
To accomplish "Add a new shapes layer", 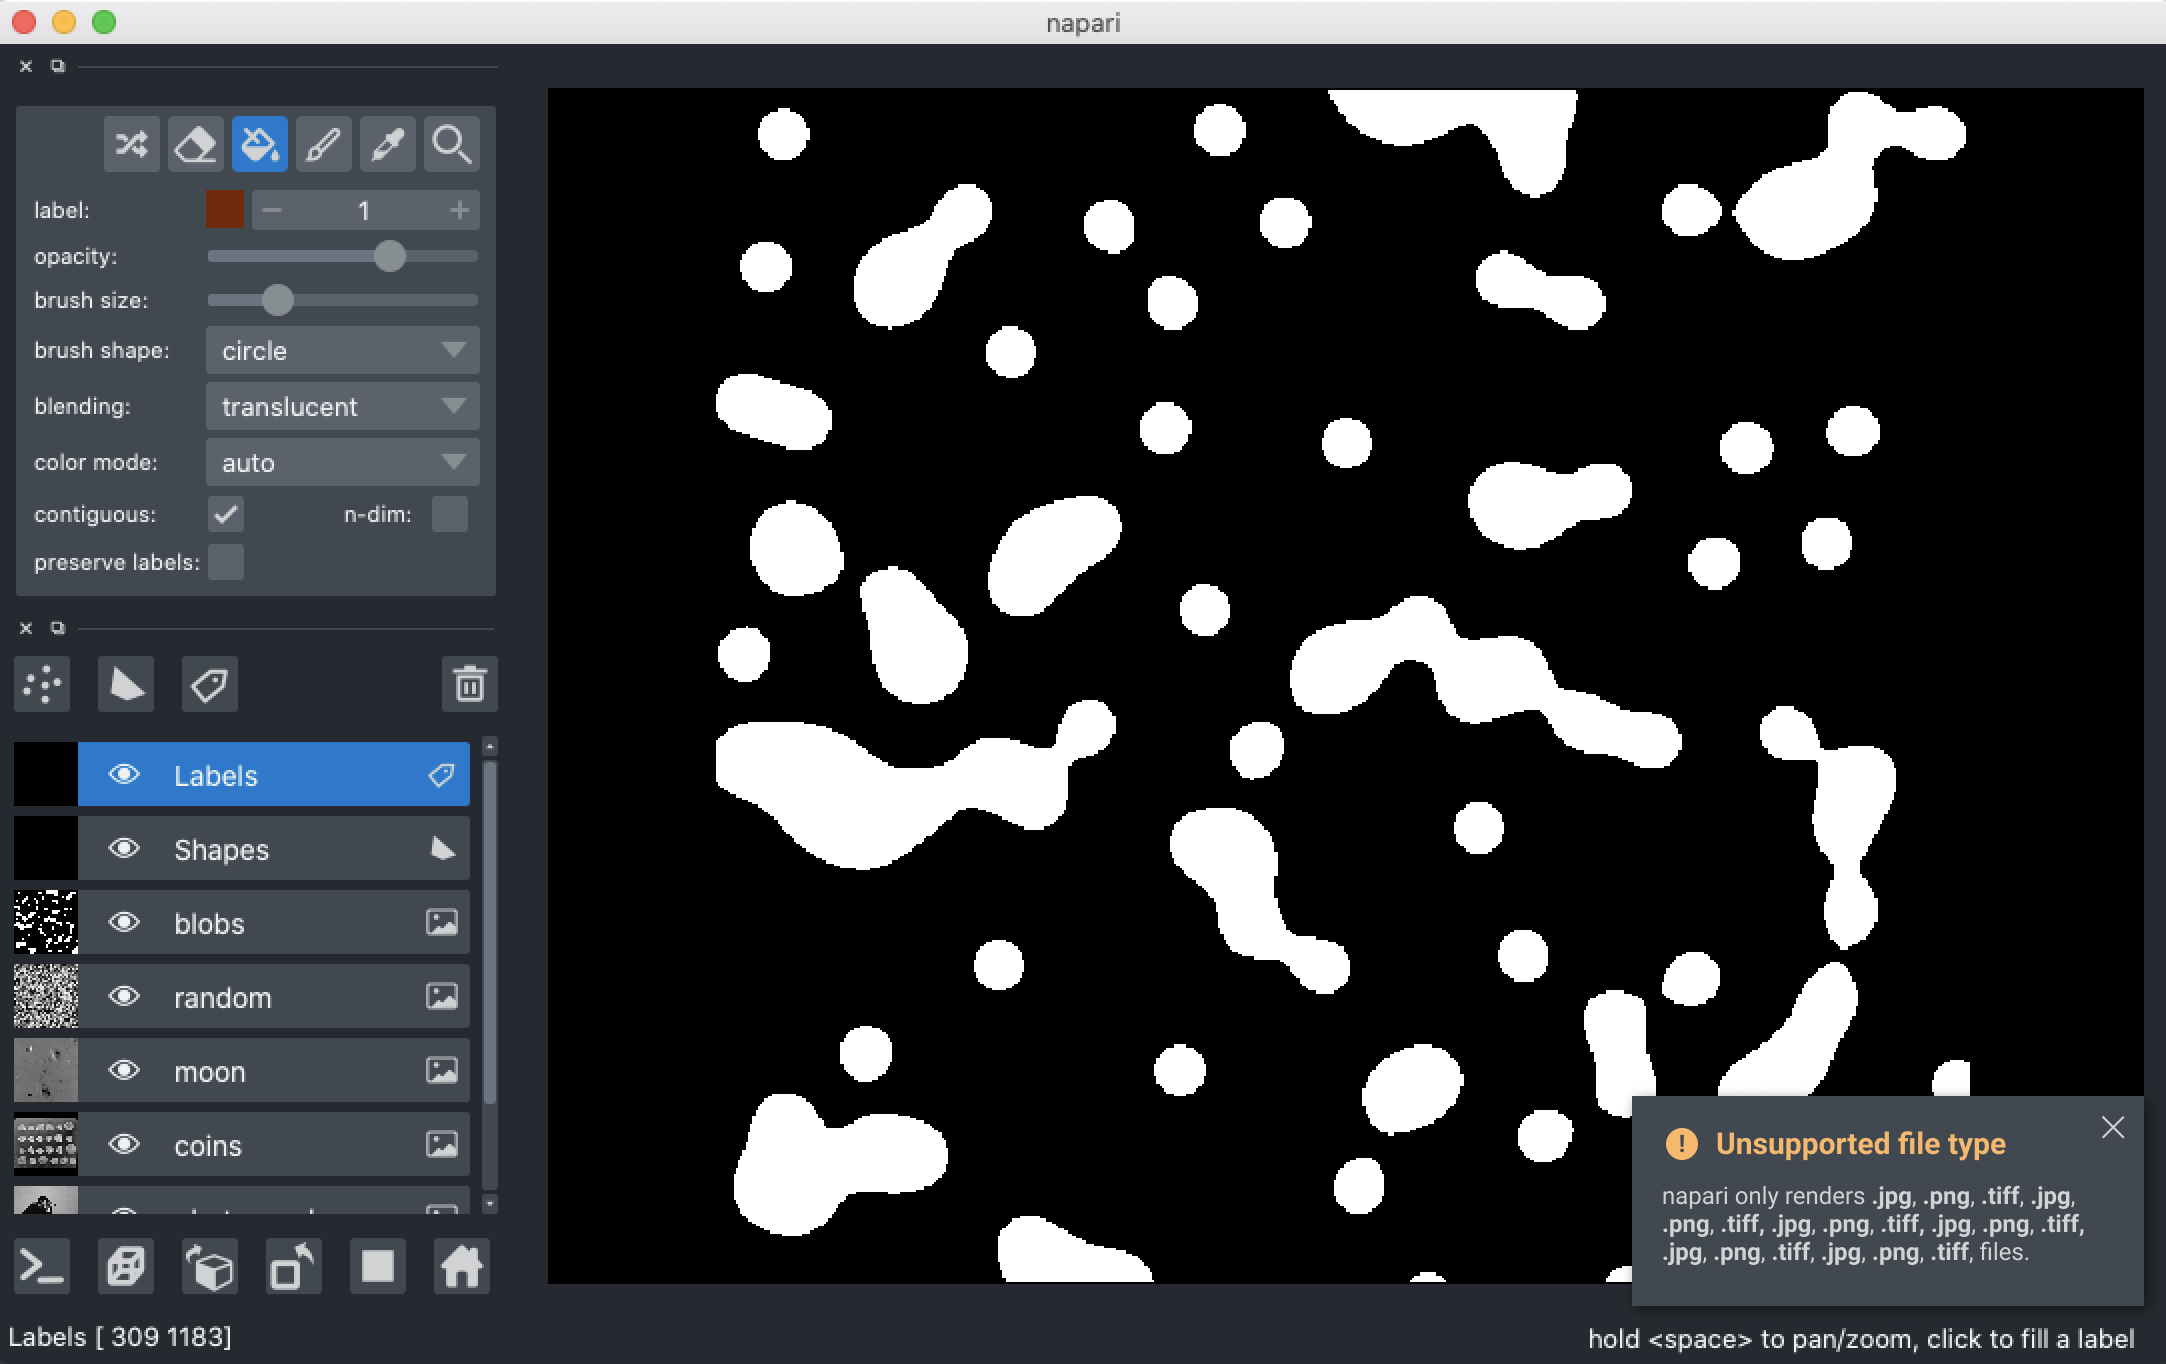I will click(126, 685).
